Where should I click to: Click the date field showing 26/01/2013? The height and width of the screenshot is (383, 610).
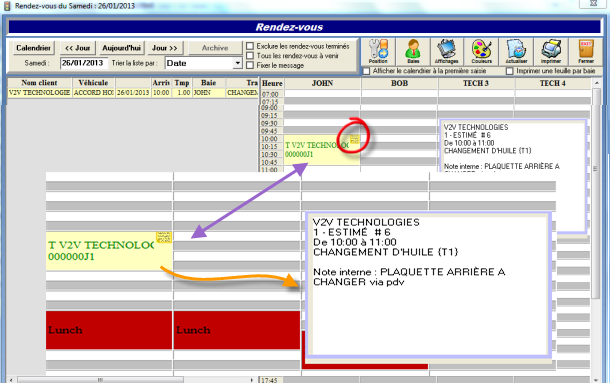pyautogui.click(x=83, y=63)
